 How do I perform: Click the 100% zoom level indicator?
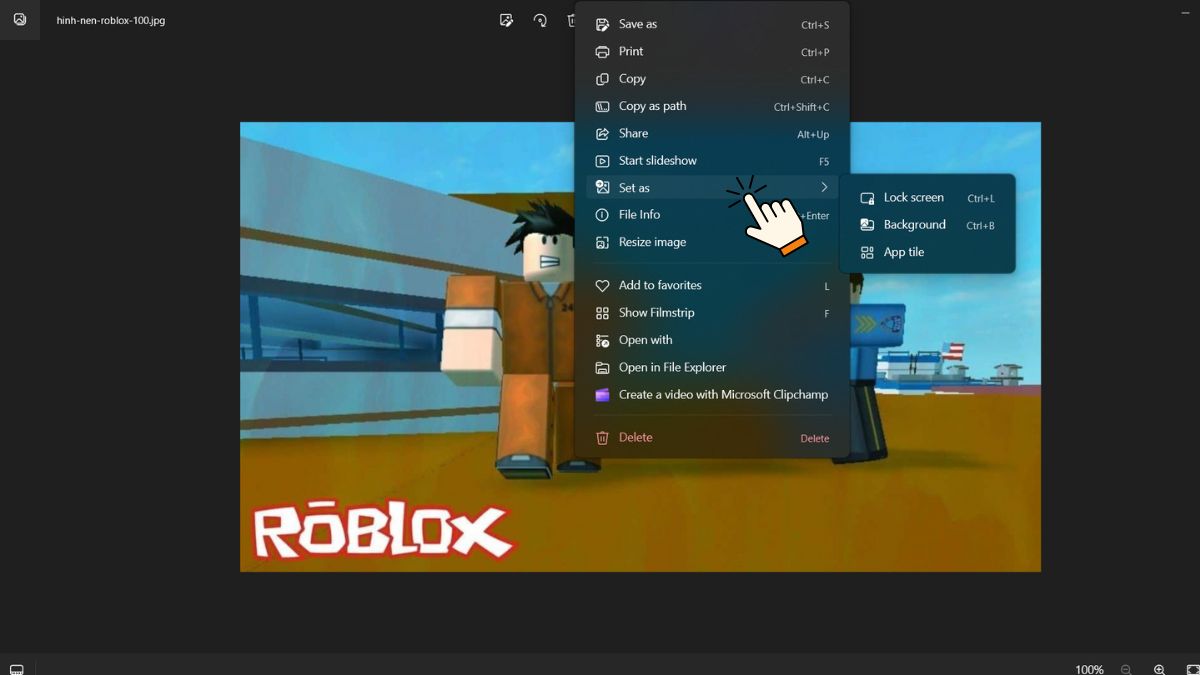point(1089,669)
